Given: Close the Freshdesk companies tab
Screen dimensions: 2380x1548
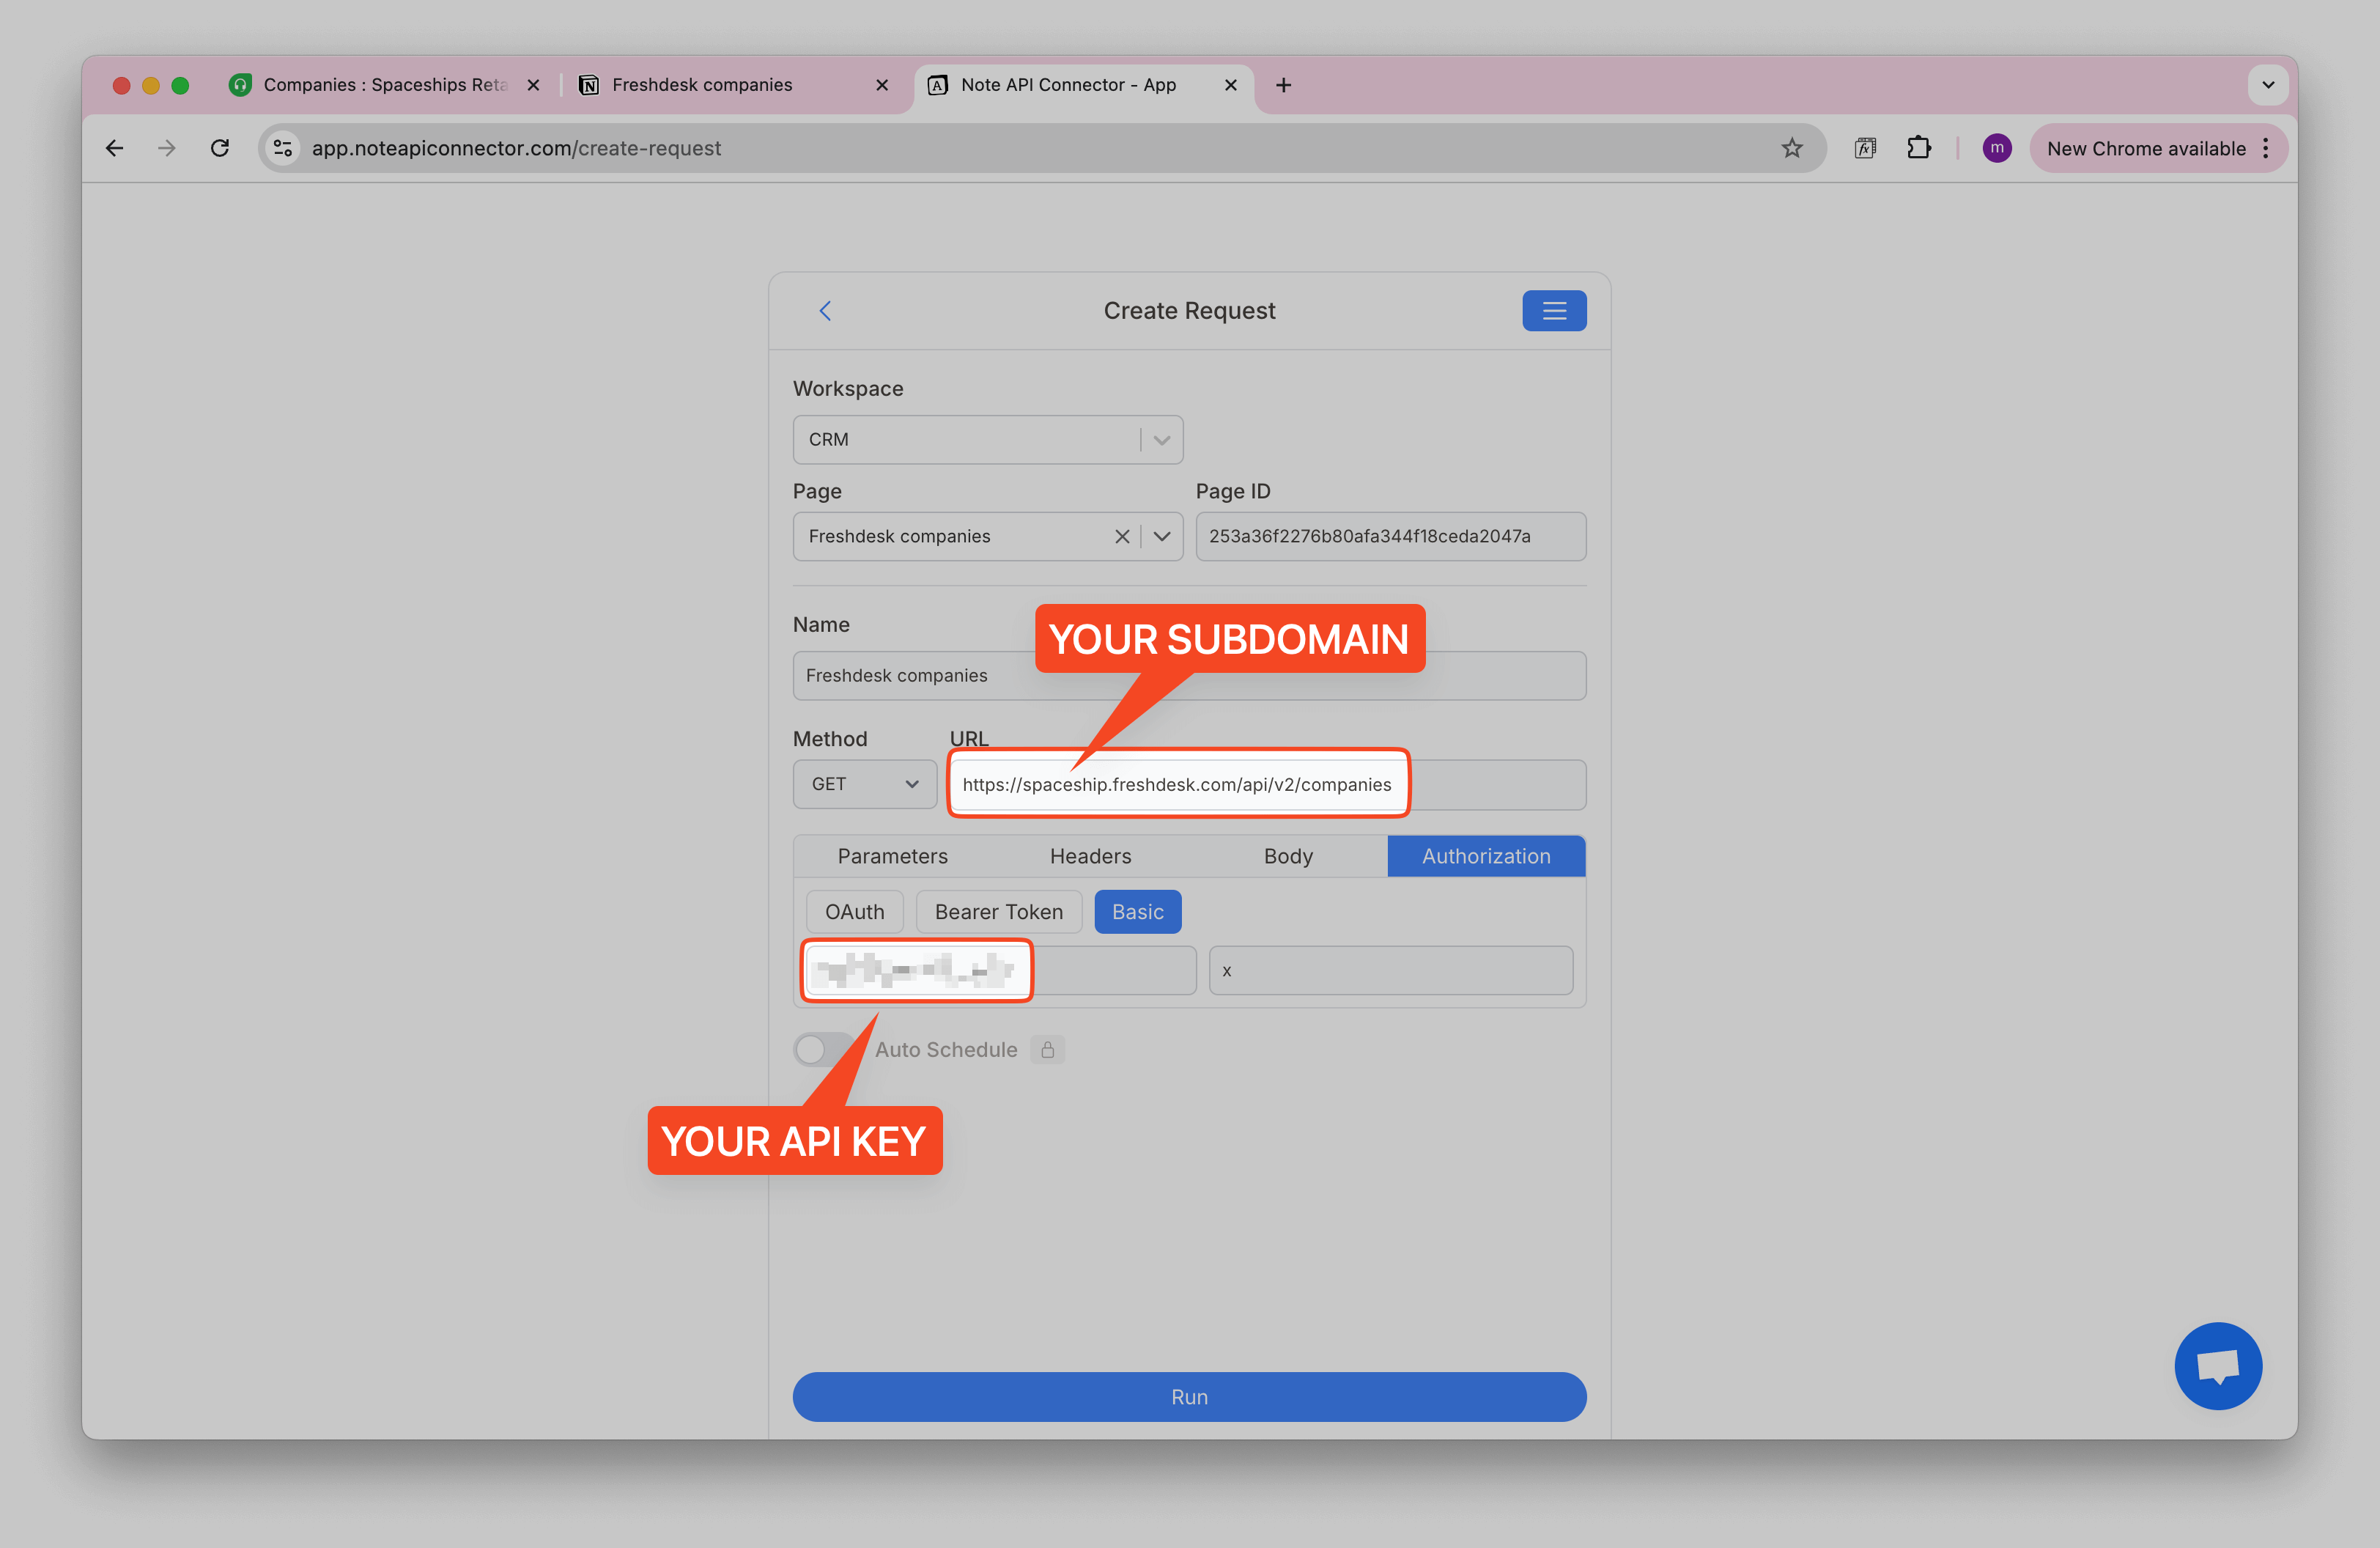Looking at the screenshot, I should pyautogui.click(x=882, y=85).
